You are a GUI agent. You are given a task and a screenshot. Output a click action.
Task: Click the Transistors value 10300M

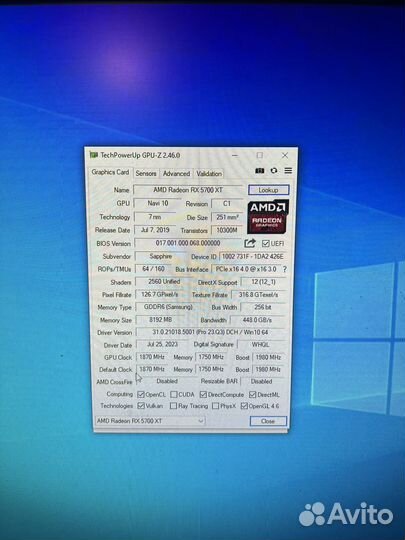click(227, 230)
